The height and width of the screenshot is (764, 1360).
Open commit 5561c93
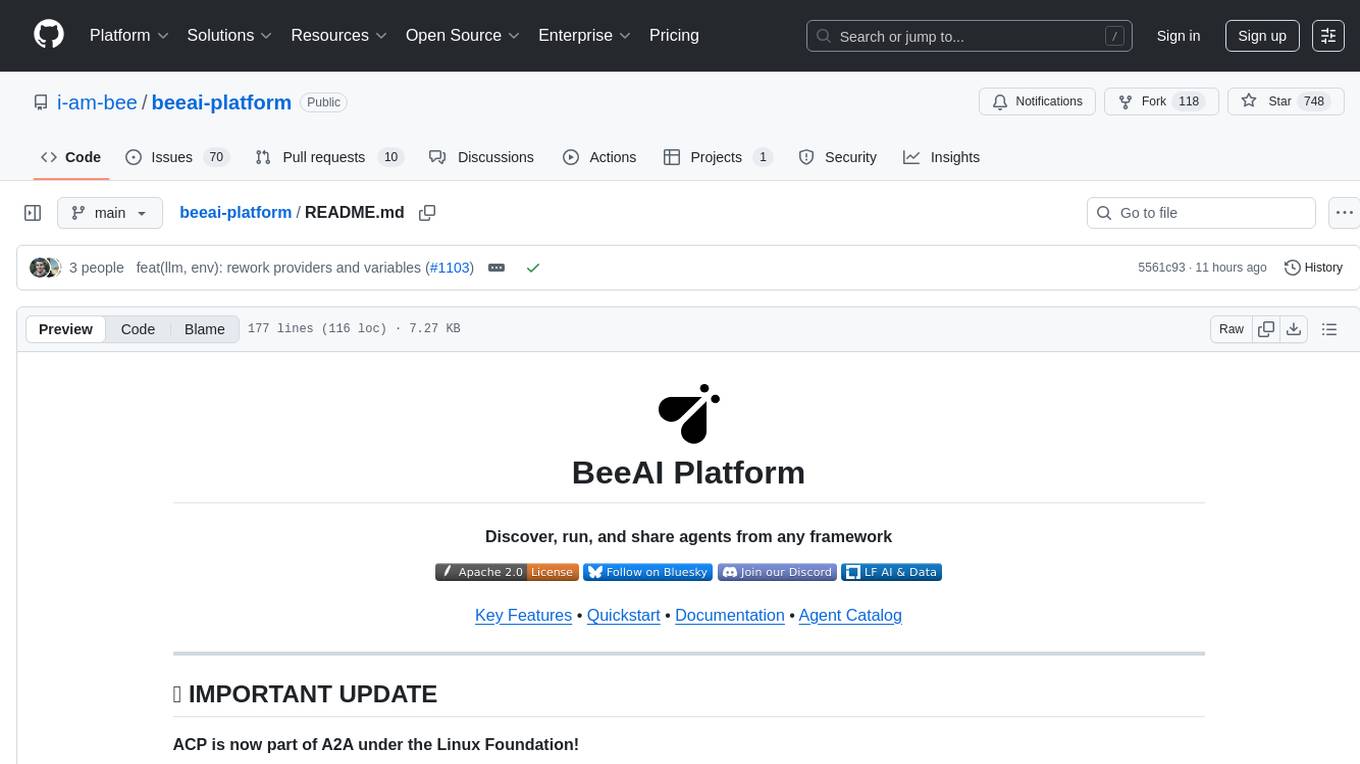pyautogui.click(x=1161, y=268)
